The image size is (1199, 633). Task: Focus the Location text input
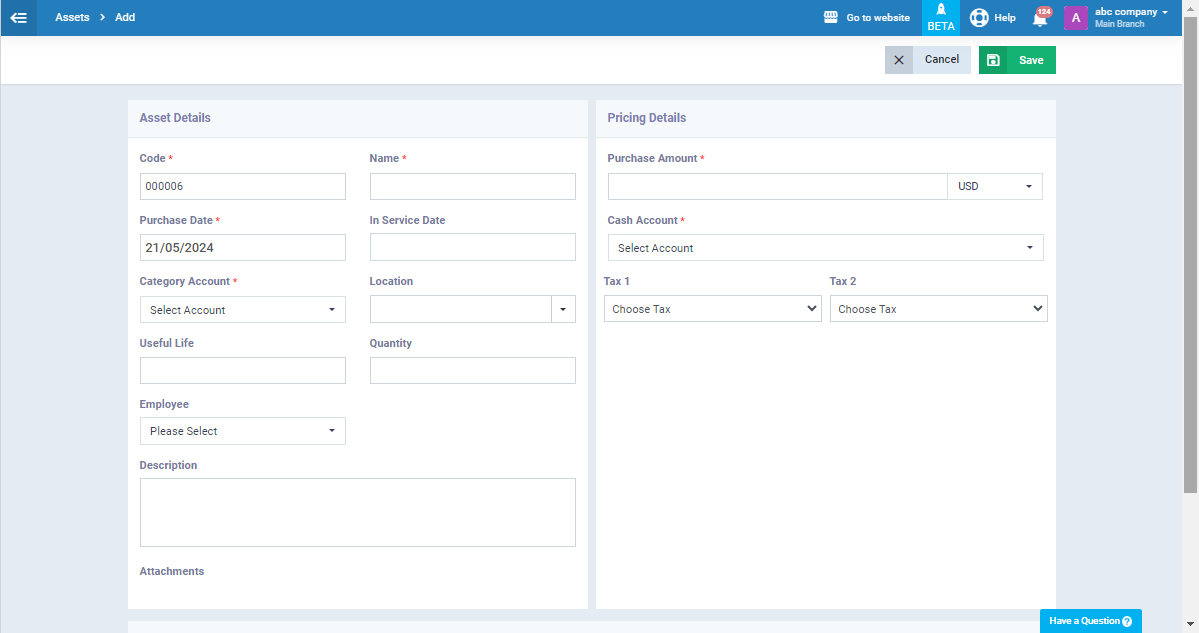coord(460,310)
